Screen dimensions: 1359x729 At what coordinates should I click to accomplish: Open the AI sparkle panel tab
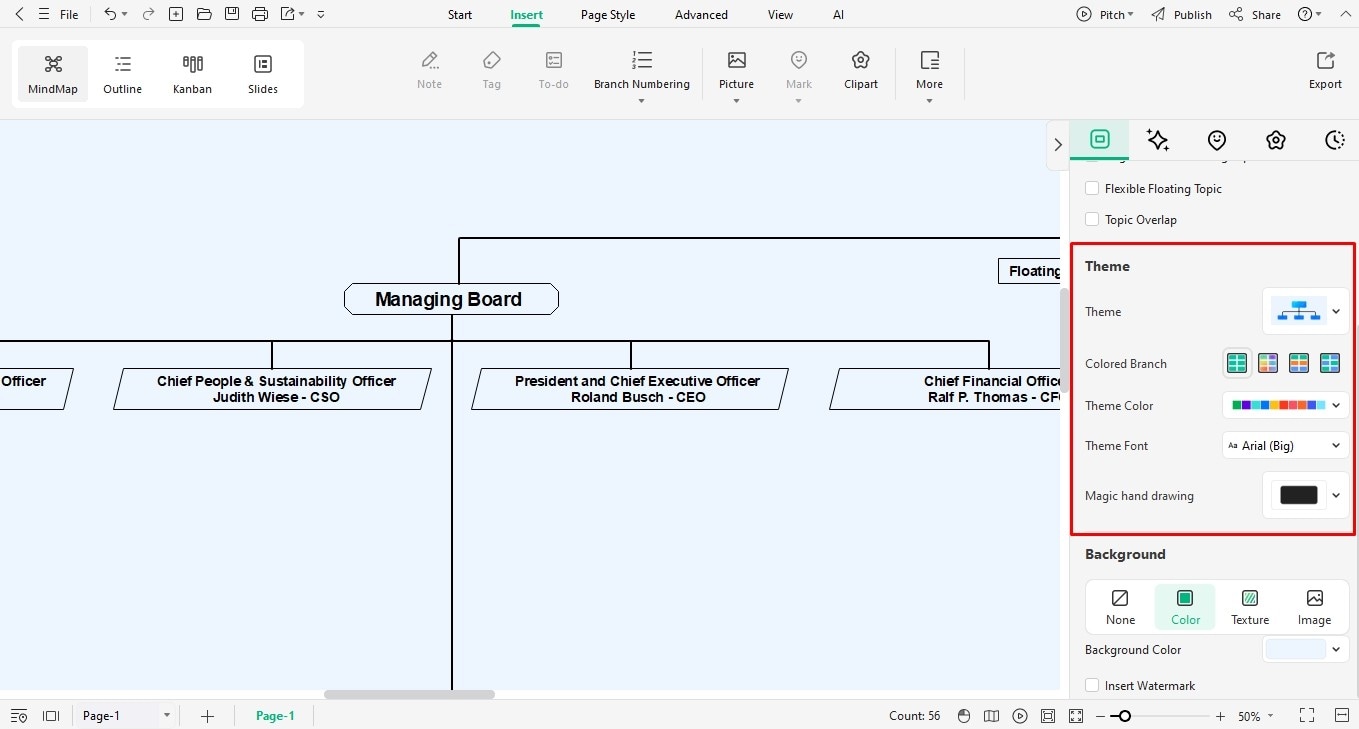[1158, 140]
